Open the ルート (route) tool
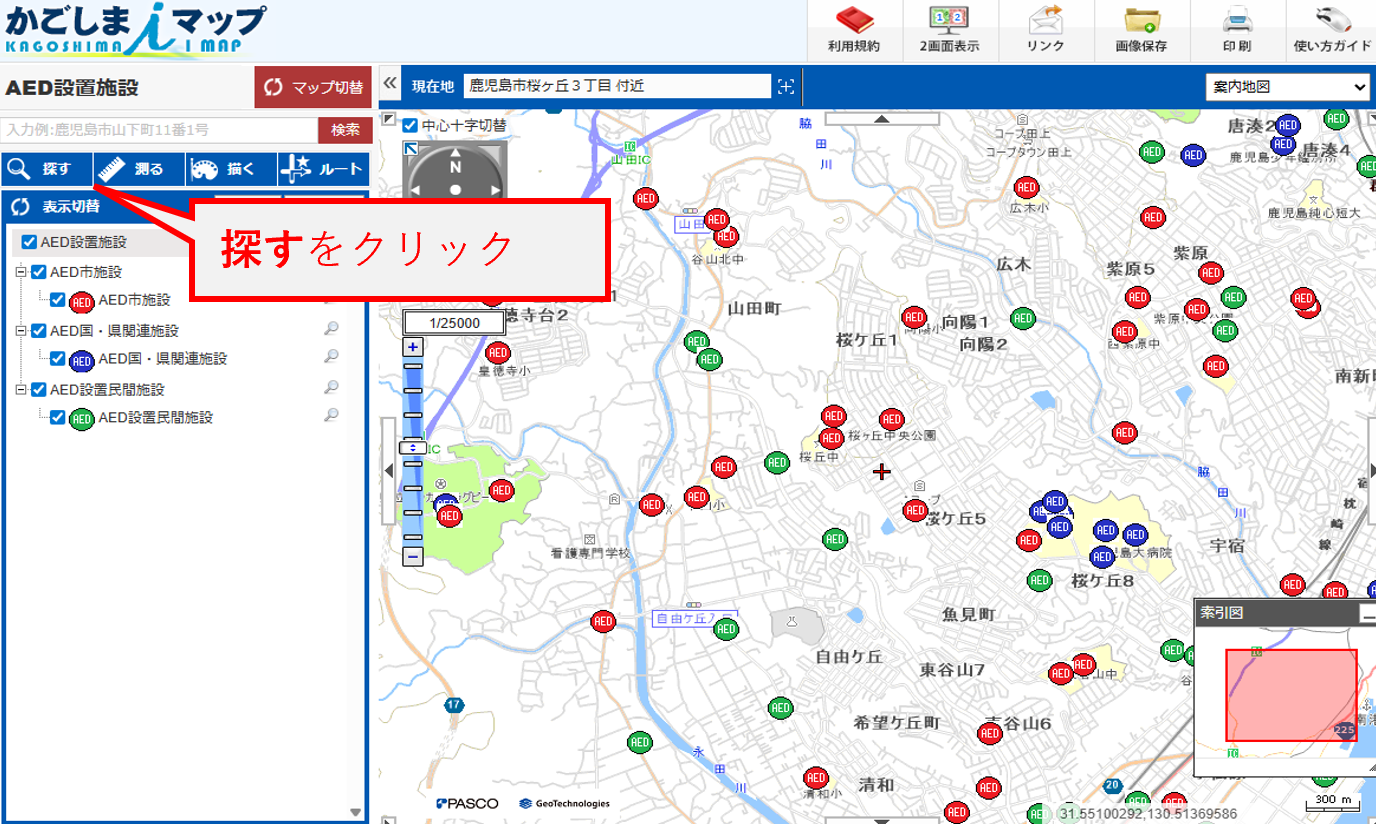Image resolution: width=1376 pixels, height=824 pixels. [x=325, y=169]
